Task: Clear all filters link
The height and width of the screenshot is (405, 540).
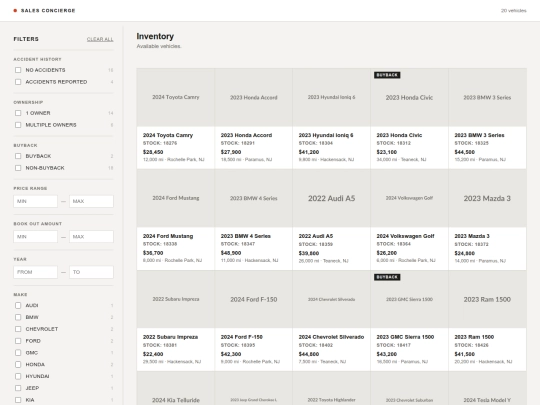Action: tap(100, 39)
